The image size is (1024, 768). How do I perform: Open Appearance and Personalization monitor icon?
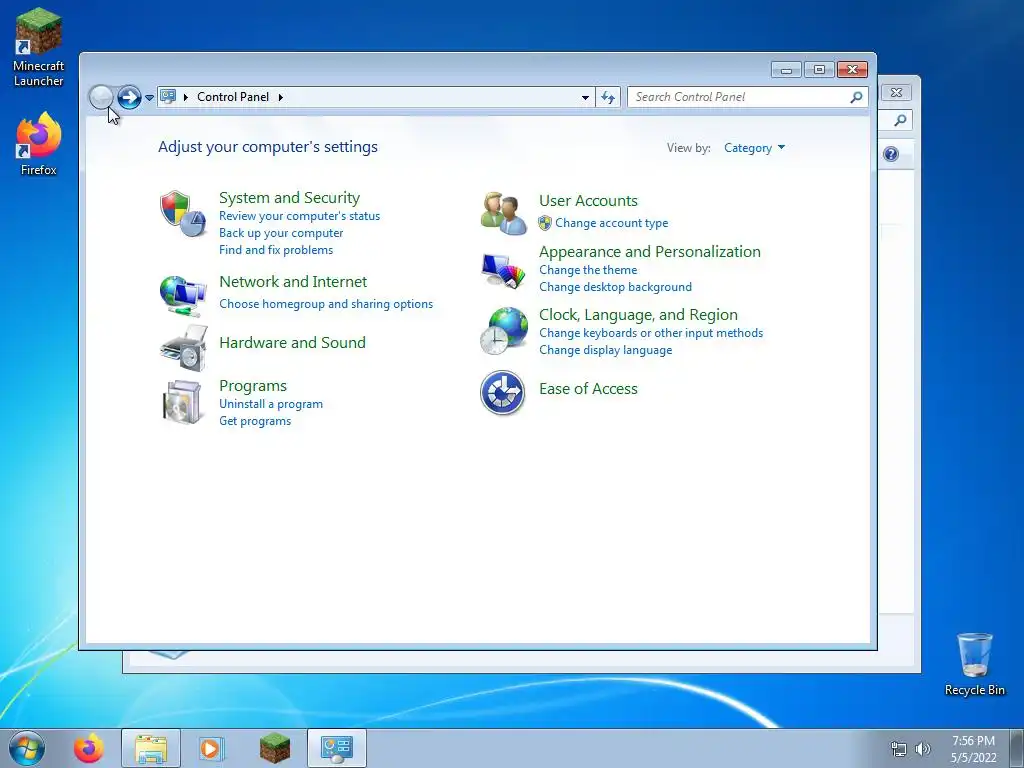[503, 270]
